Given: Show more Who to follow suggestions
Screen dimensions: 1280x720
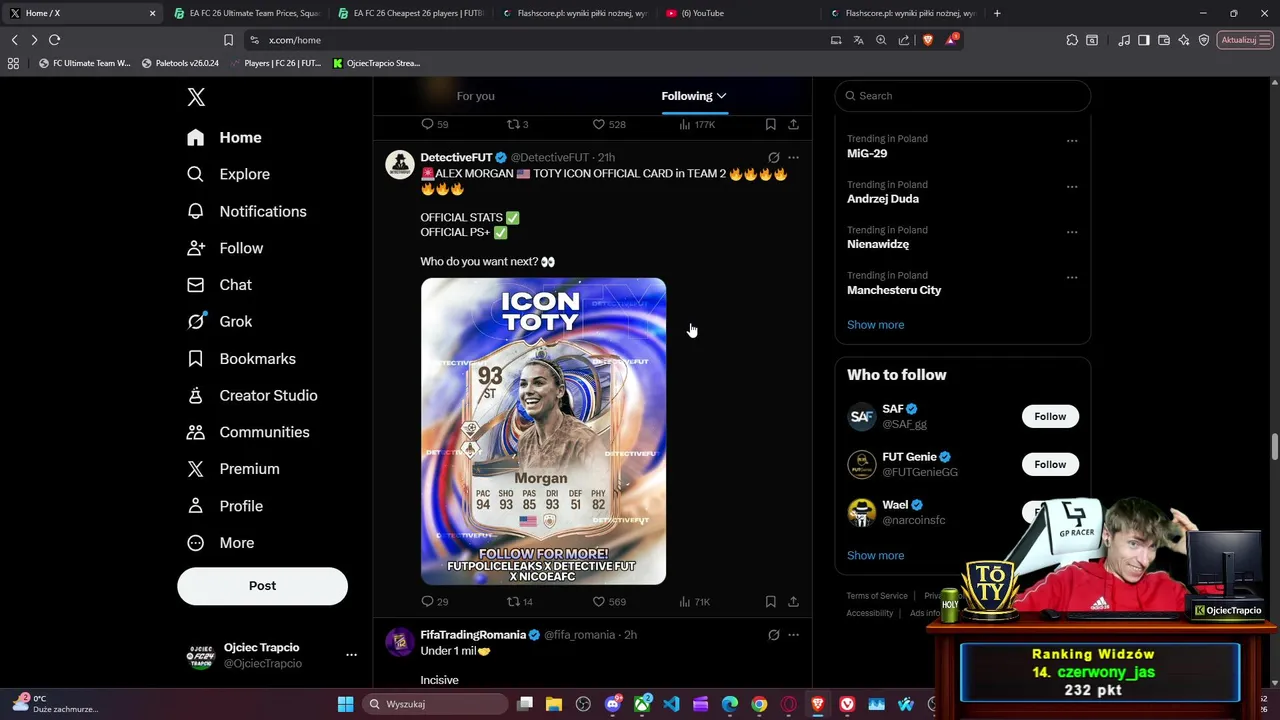Looking at the screenshot, I should pos(875,556).
